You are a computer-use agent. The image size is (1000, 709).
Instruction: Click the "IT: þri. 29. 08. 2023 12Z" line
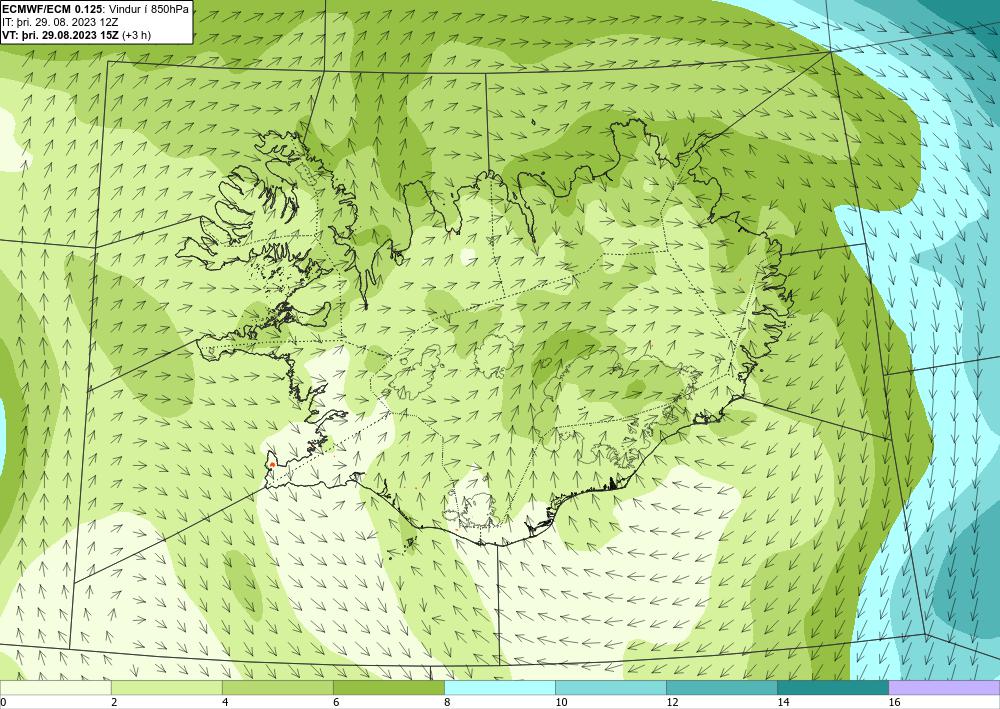click(x=60, y=22)
